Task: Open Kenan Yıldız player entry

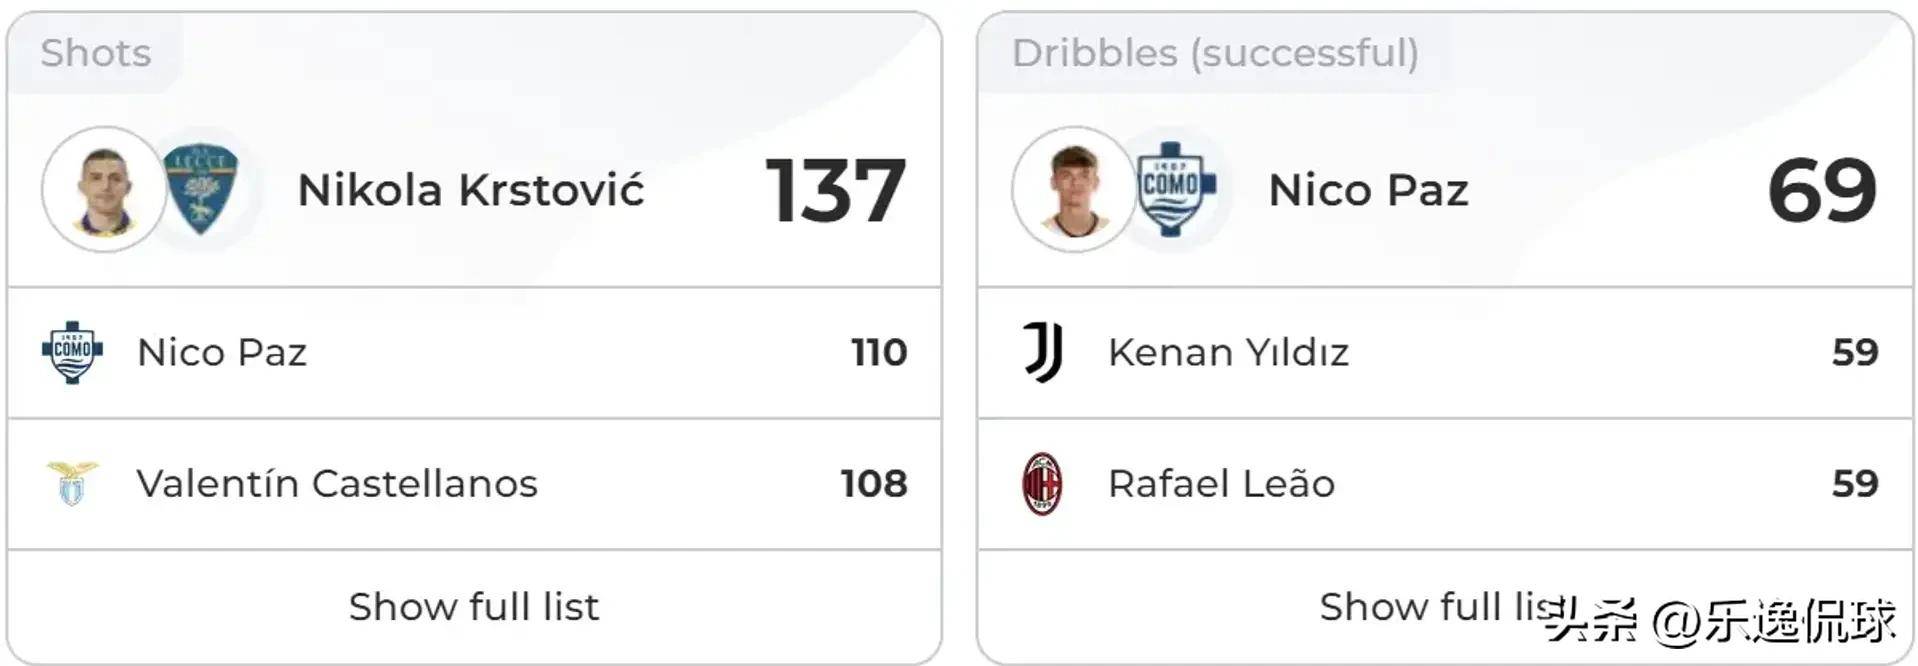Action: [x=1228, y=352]
